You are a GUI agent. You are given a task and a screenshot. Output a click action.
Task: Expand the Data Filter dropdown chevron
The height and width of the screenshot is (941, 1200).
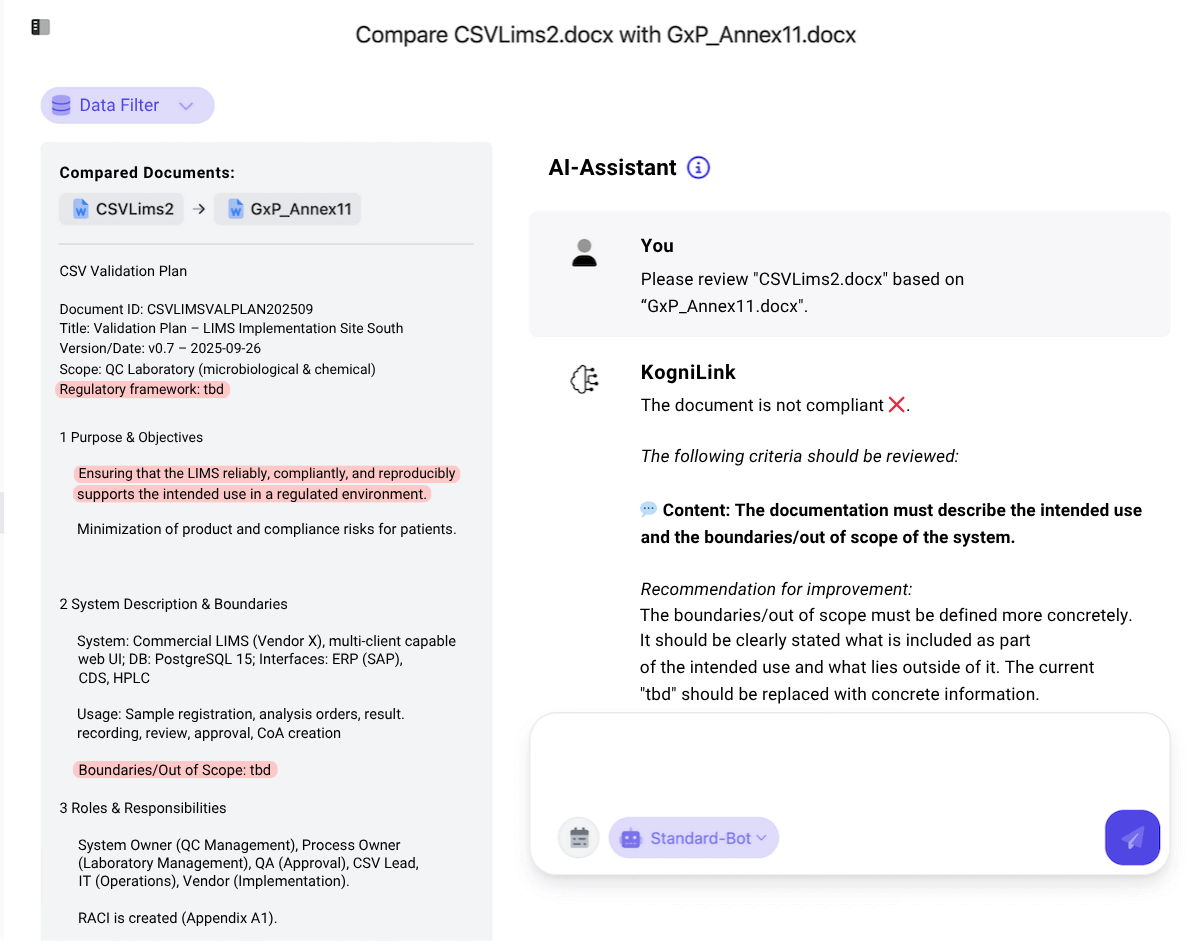186,105
